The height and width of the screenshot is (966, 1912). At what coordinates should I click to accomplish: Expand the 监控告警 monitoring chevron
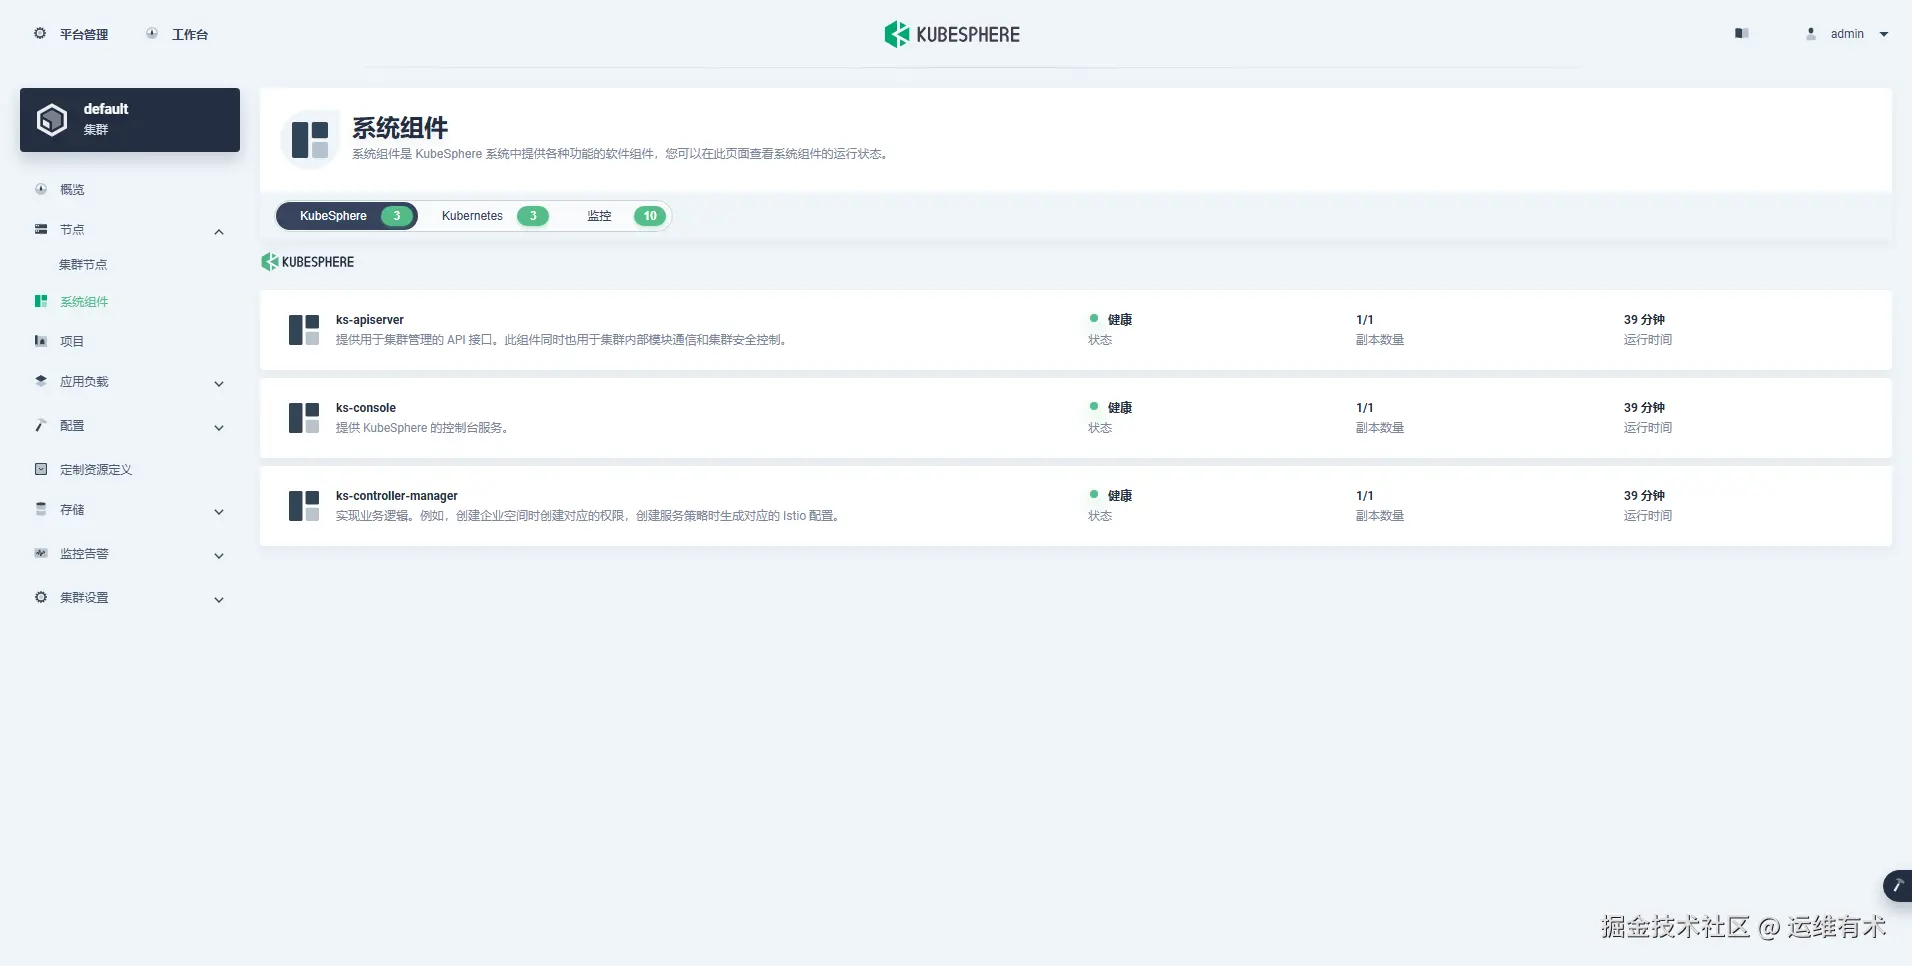point(219,556)
